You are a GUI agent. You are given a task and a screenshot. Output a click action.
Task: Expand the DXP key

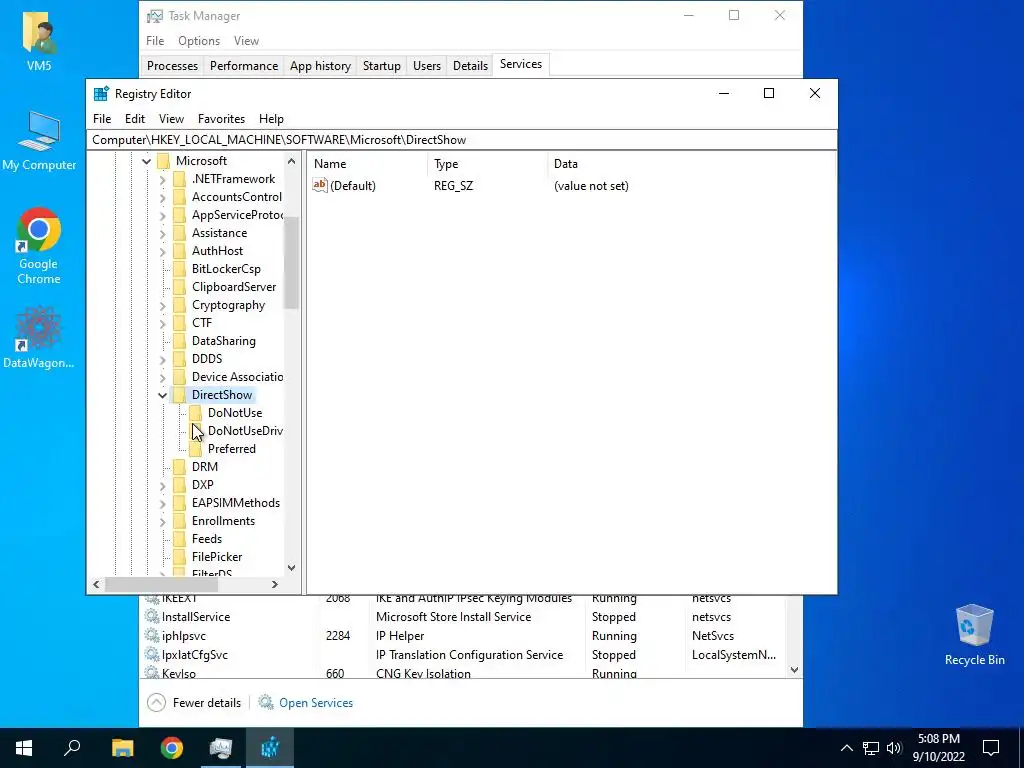point(163,485)
